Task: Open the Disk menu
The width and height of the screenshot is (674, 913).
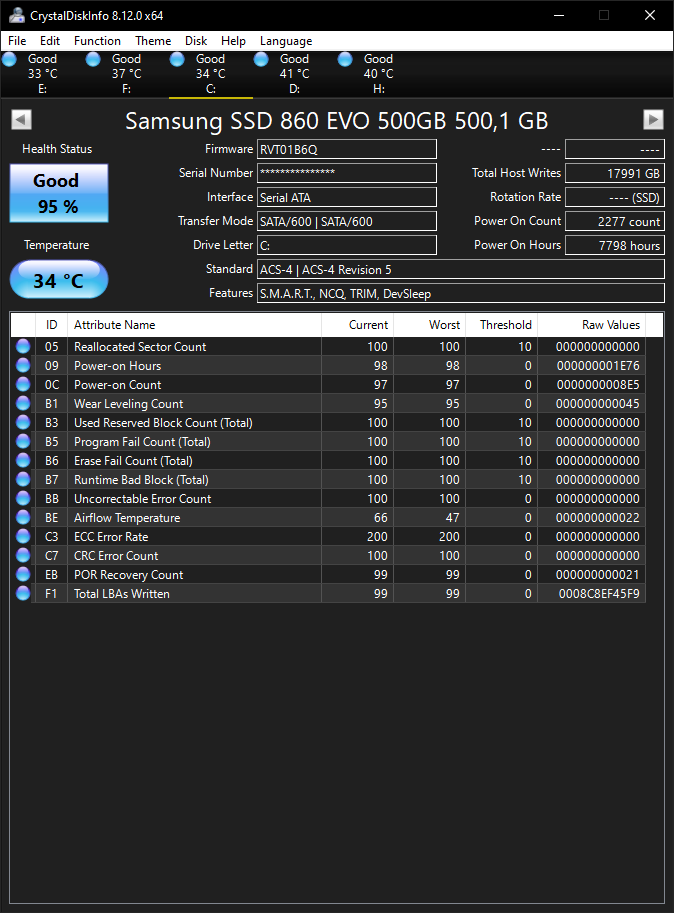Action: pyautogui.click(x=196, y=41)
